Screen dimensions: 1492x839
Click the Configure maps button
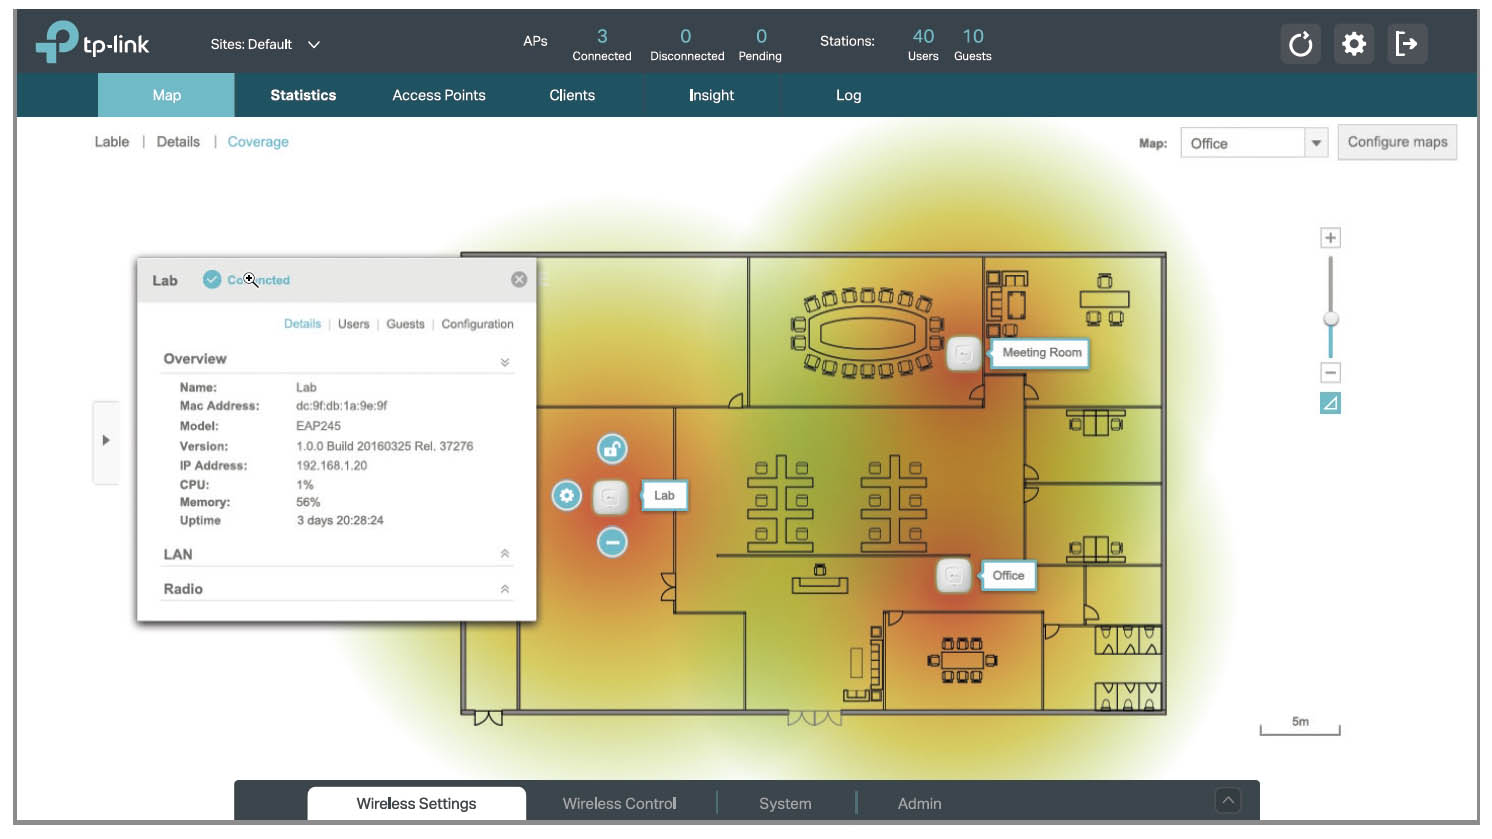pos(1397,142)
